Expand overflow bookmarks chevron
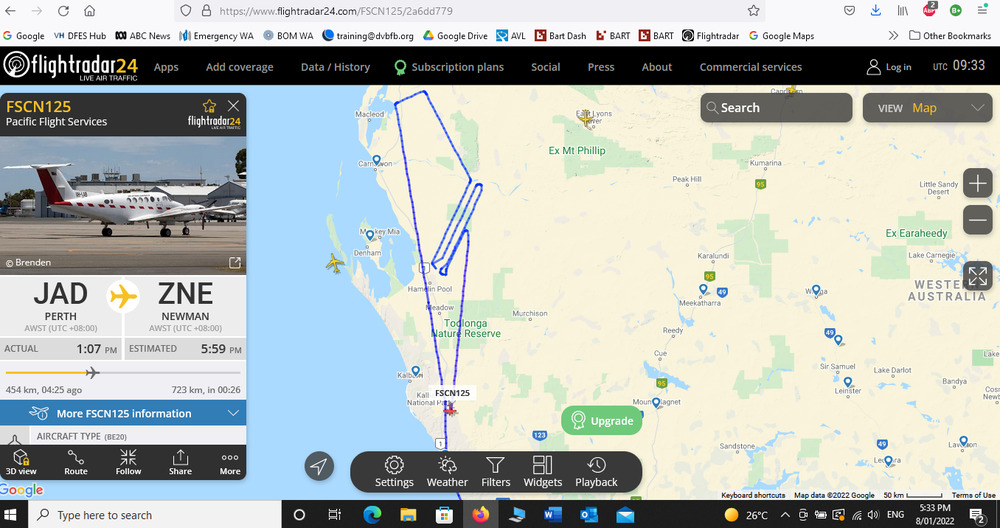Screen dimensions: 1000x528 point(893,36)
